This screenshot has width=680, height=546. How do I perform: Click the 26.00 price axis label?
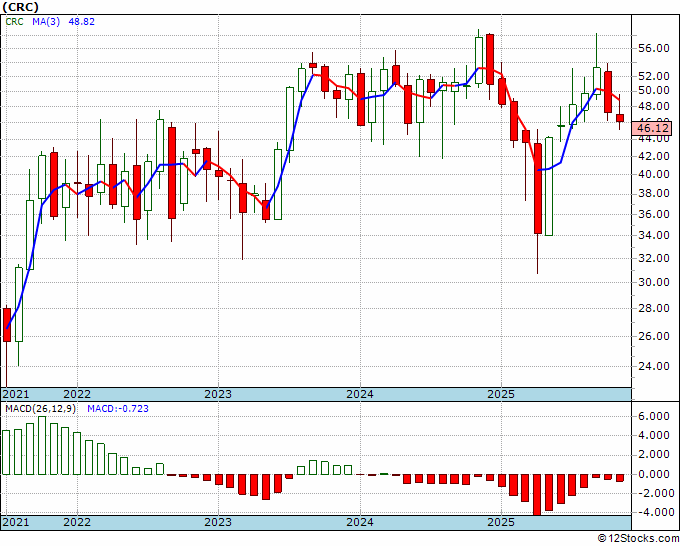pyautogui.click(x=654, y=336)
